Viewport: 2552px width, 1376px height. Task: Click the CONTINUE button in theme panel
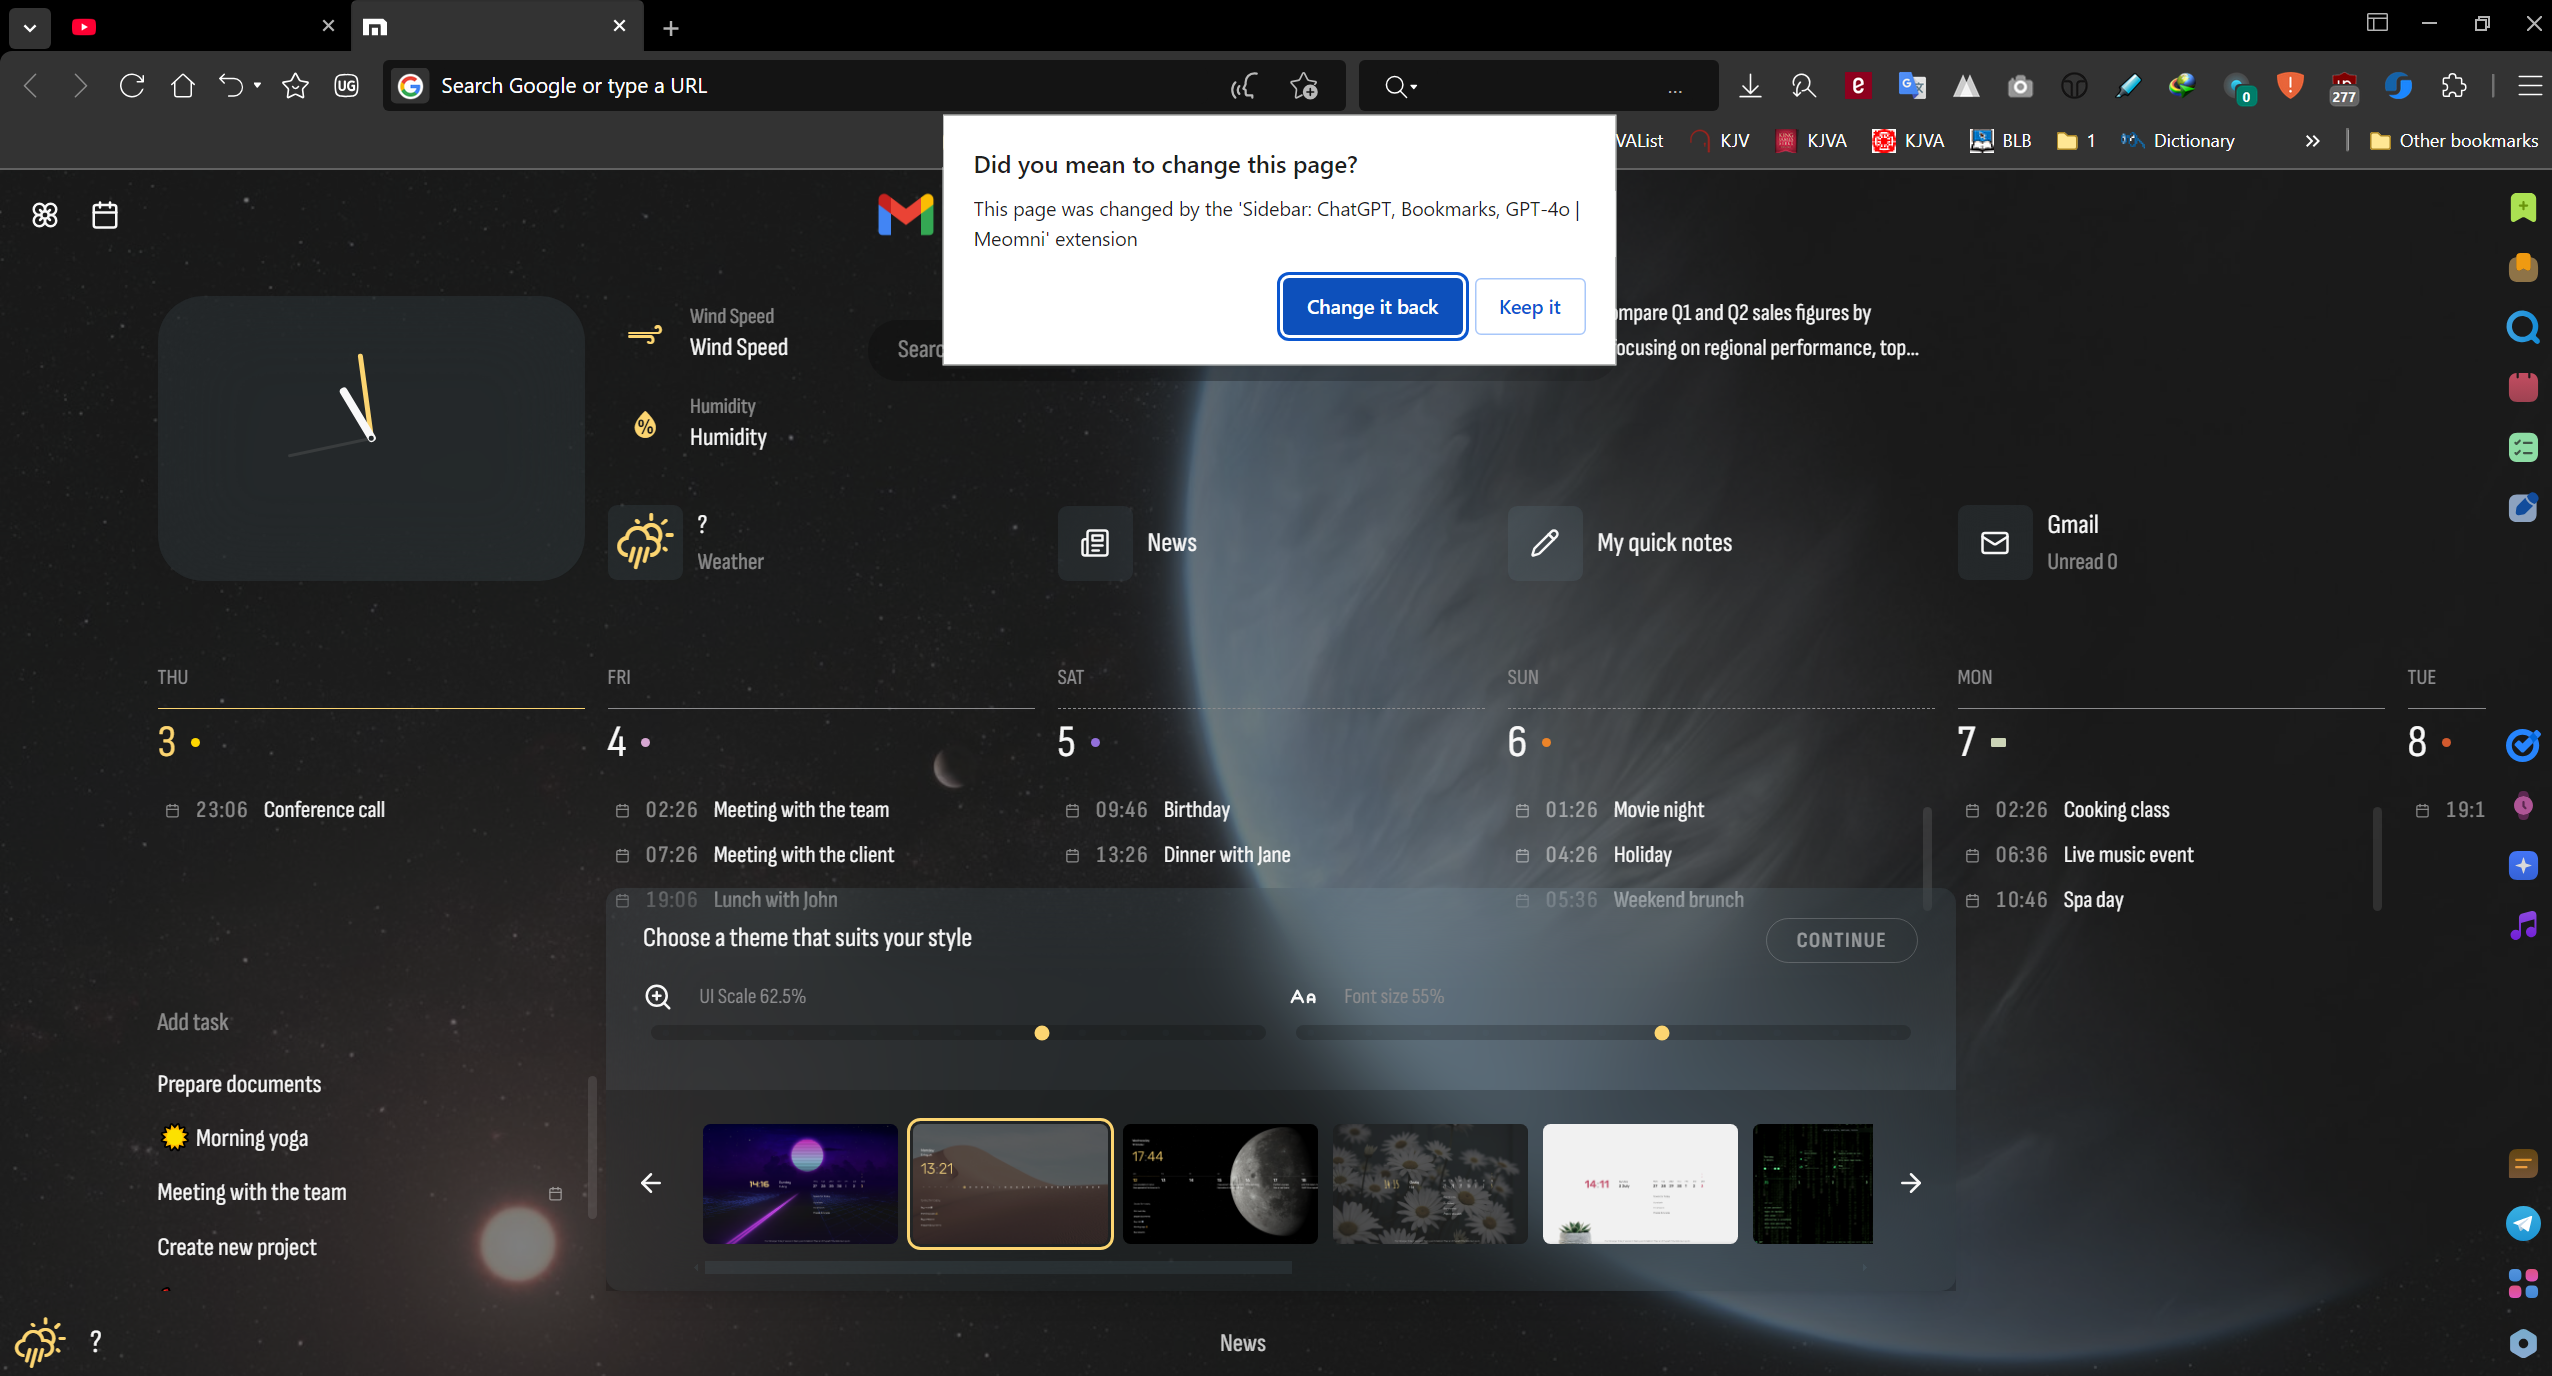(1841, 940)
